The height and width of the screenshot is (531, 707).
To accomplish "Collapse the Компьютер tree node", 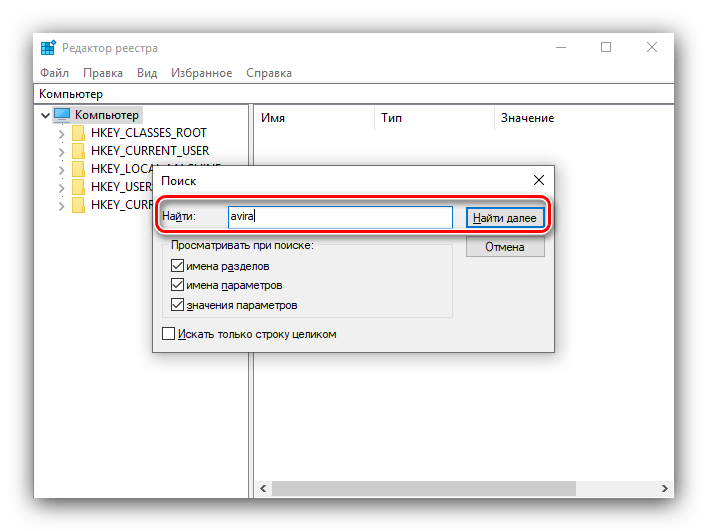I will click(x=45, y=115).
